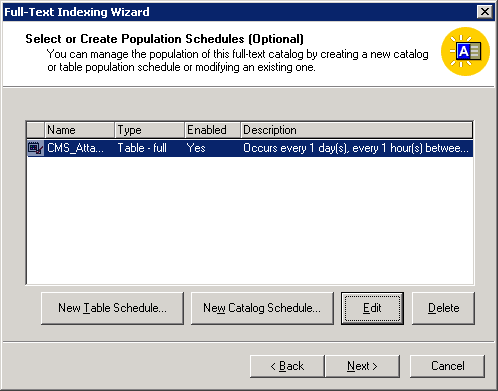Viewport: 498px width, 391px height.
Task: Open the New Table Schedule dialog
Action: click(112, 308)
